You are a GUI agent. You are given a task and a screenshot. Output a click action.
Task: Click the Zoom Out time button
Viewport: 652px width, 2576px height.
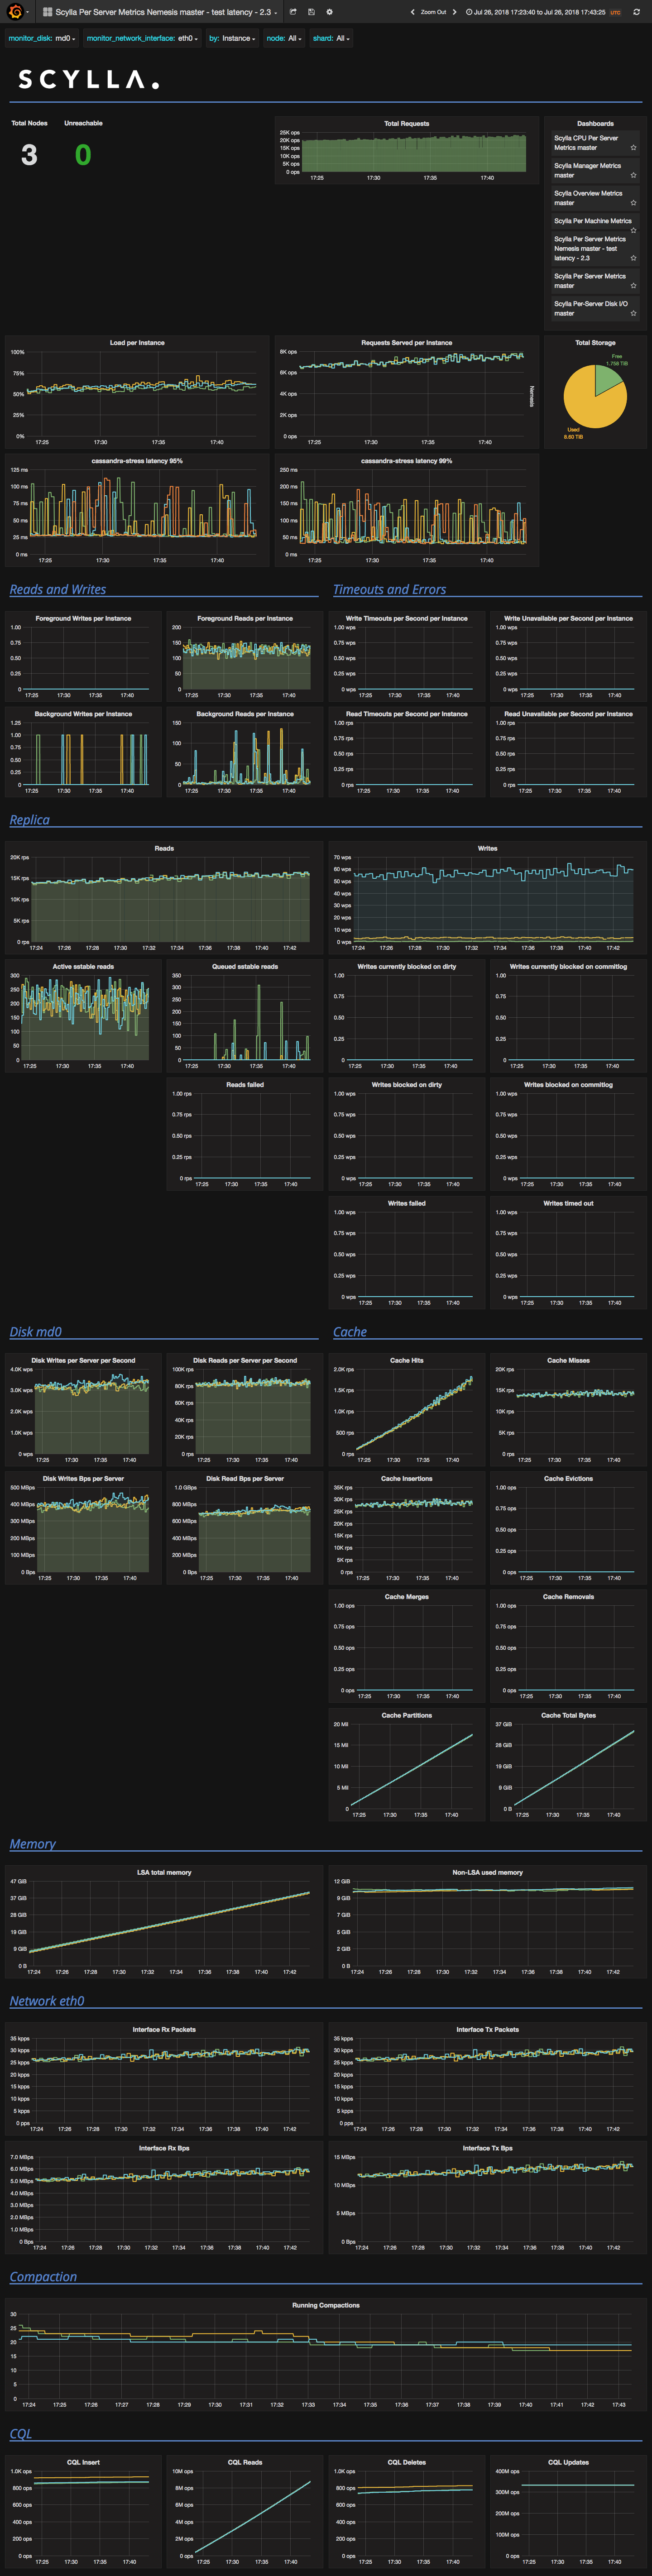[433, 12]
